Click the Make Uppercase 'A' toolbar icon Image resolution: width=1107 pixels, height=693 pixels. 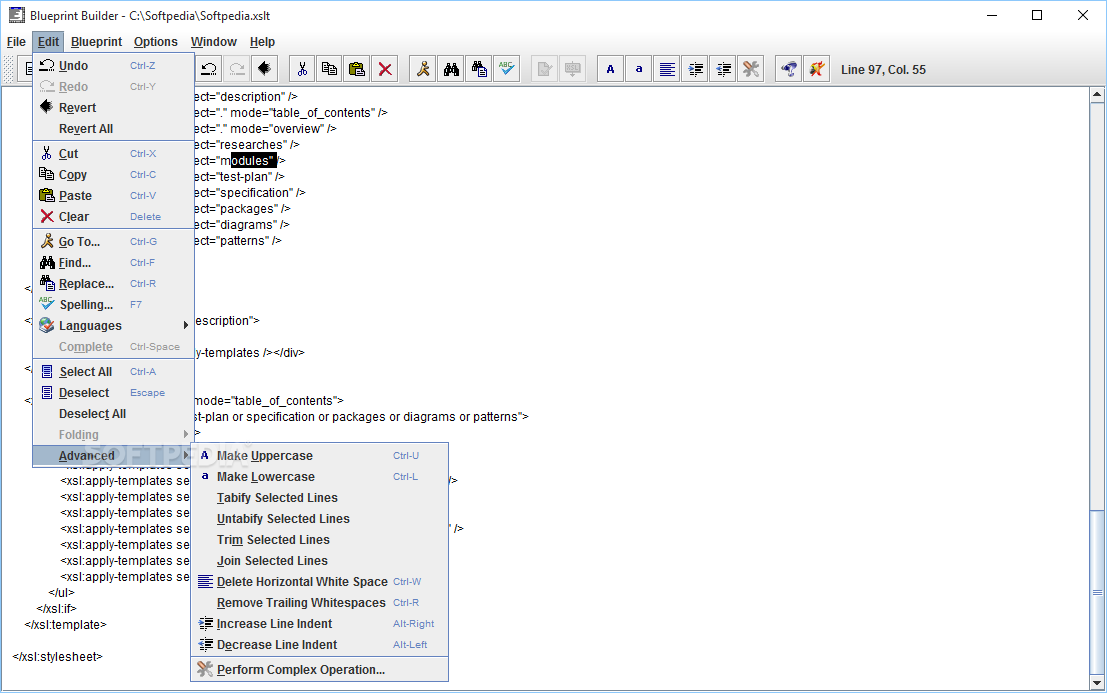tap(611, 69)
